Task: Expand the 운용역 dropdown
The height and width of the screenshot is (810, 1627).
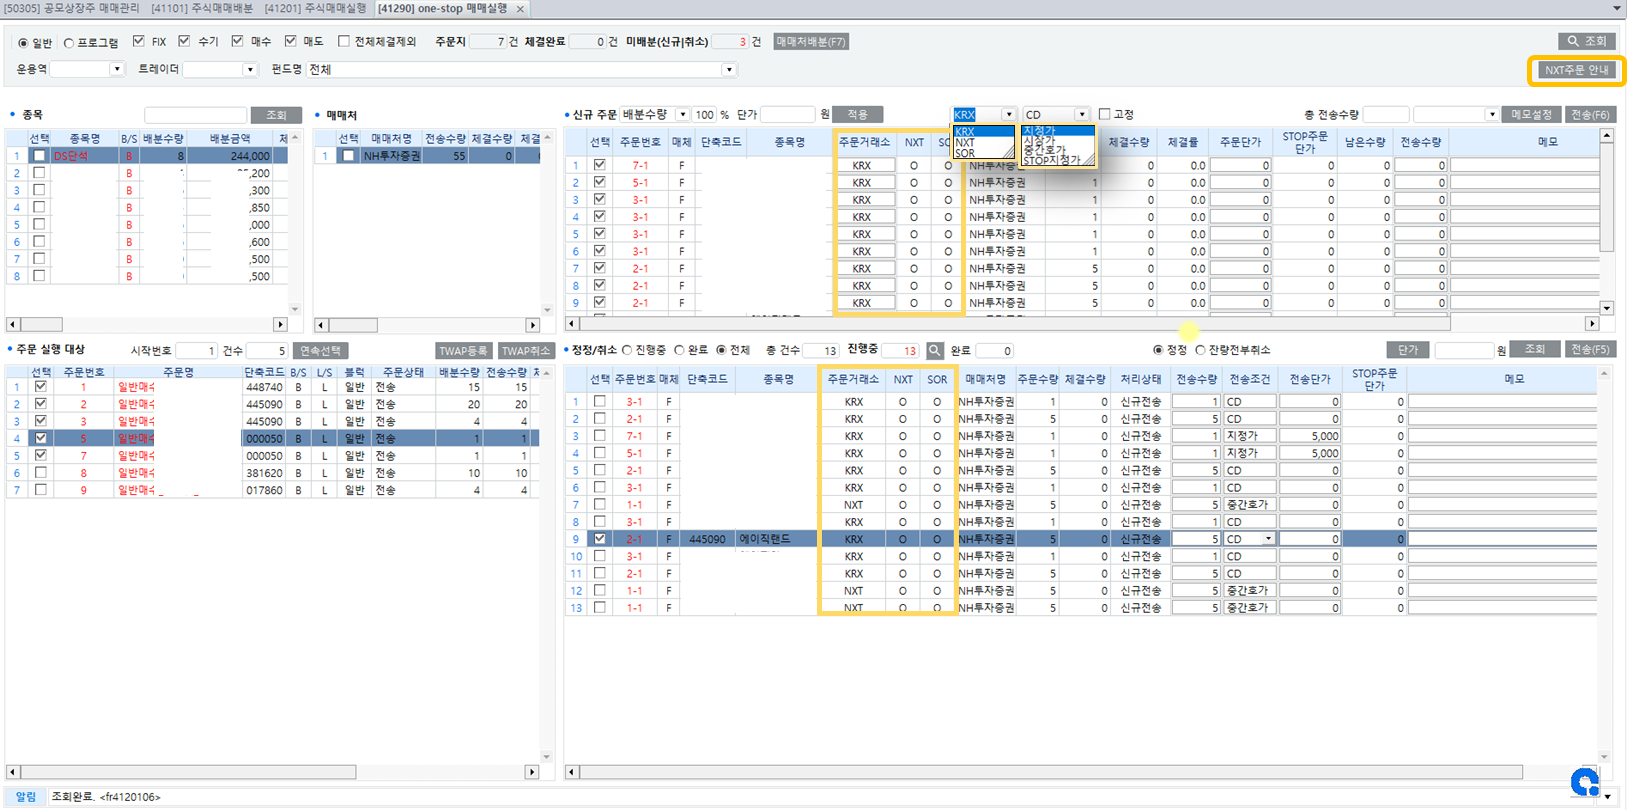Action: click(116, 69)
